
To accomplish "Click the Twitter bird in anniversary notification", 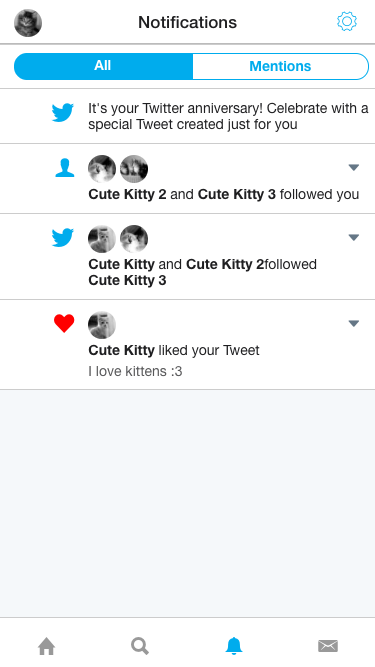I will click(62, 113).
